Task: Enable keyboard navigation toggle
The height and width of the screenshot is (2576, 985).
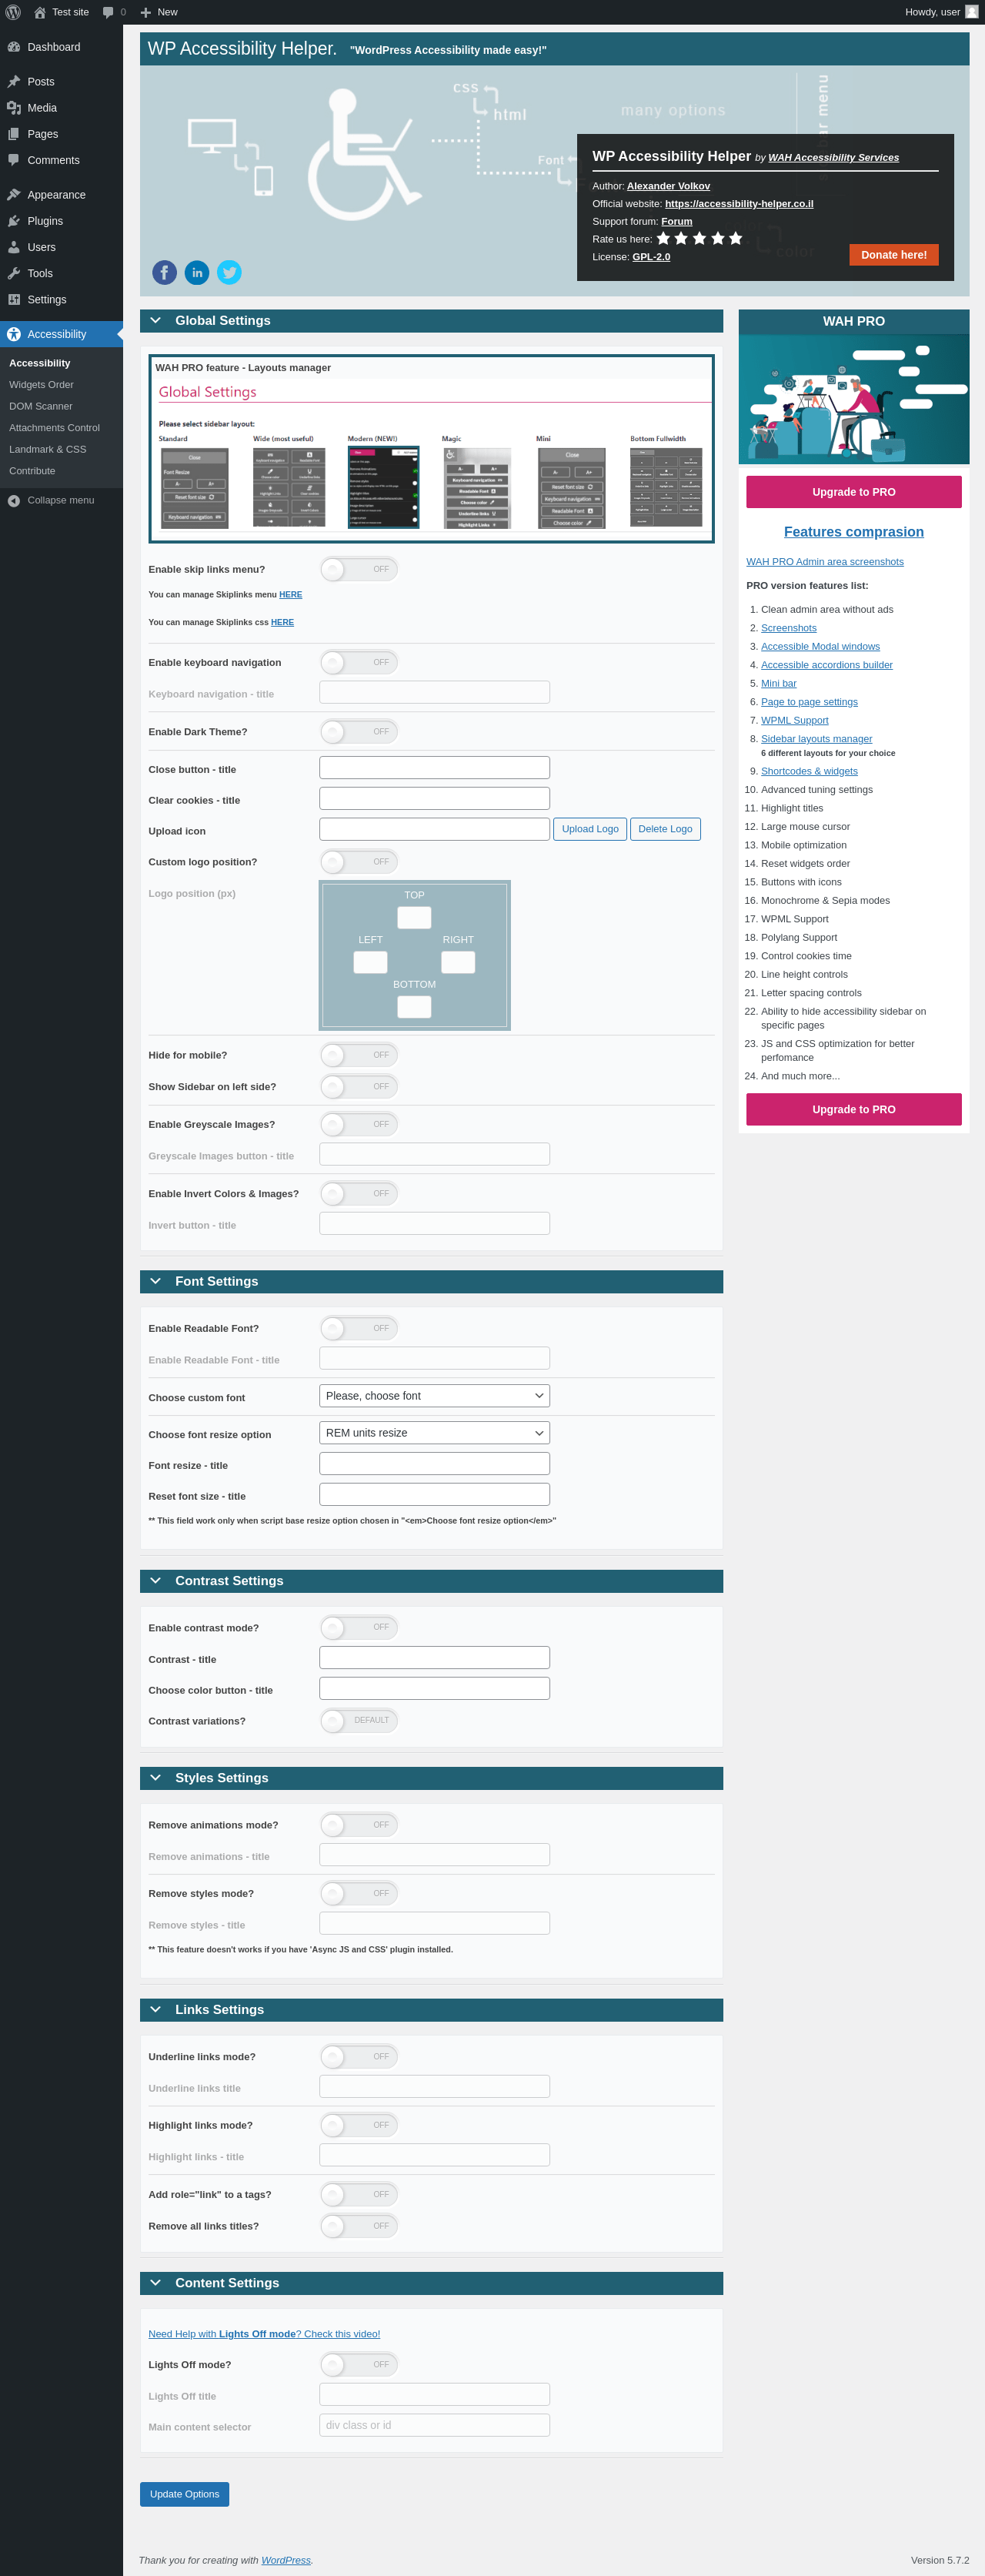Action: (359, 662)
